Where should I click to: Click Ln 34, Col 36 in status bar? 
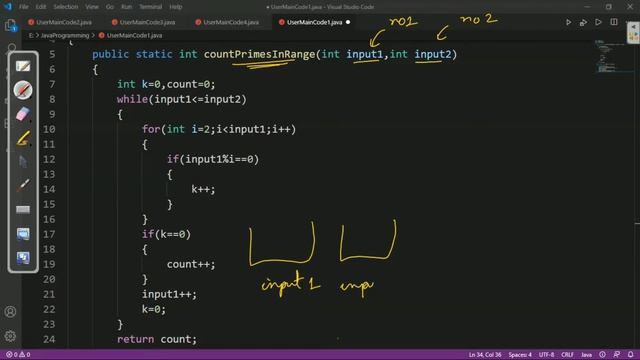pos(485,354)
